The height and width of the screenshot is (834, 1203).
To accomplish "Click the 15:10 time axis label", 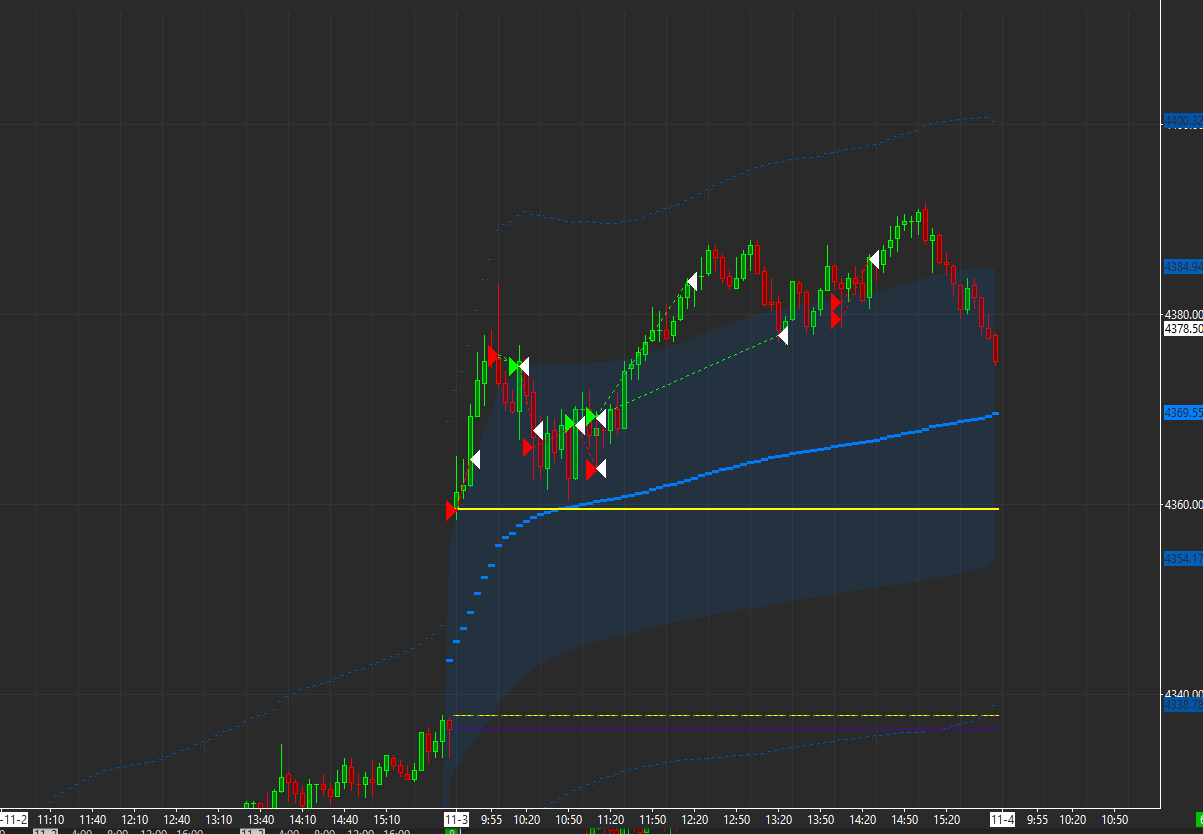I will click(387, 819).
